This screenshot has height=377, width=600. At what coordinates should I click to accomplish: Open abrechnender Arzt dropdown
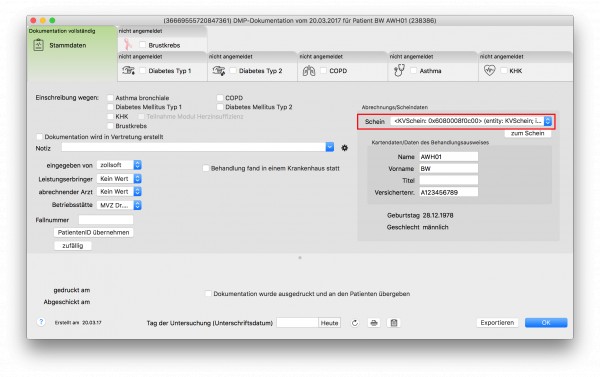coord(119,191)
